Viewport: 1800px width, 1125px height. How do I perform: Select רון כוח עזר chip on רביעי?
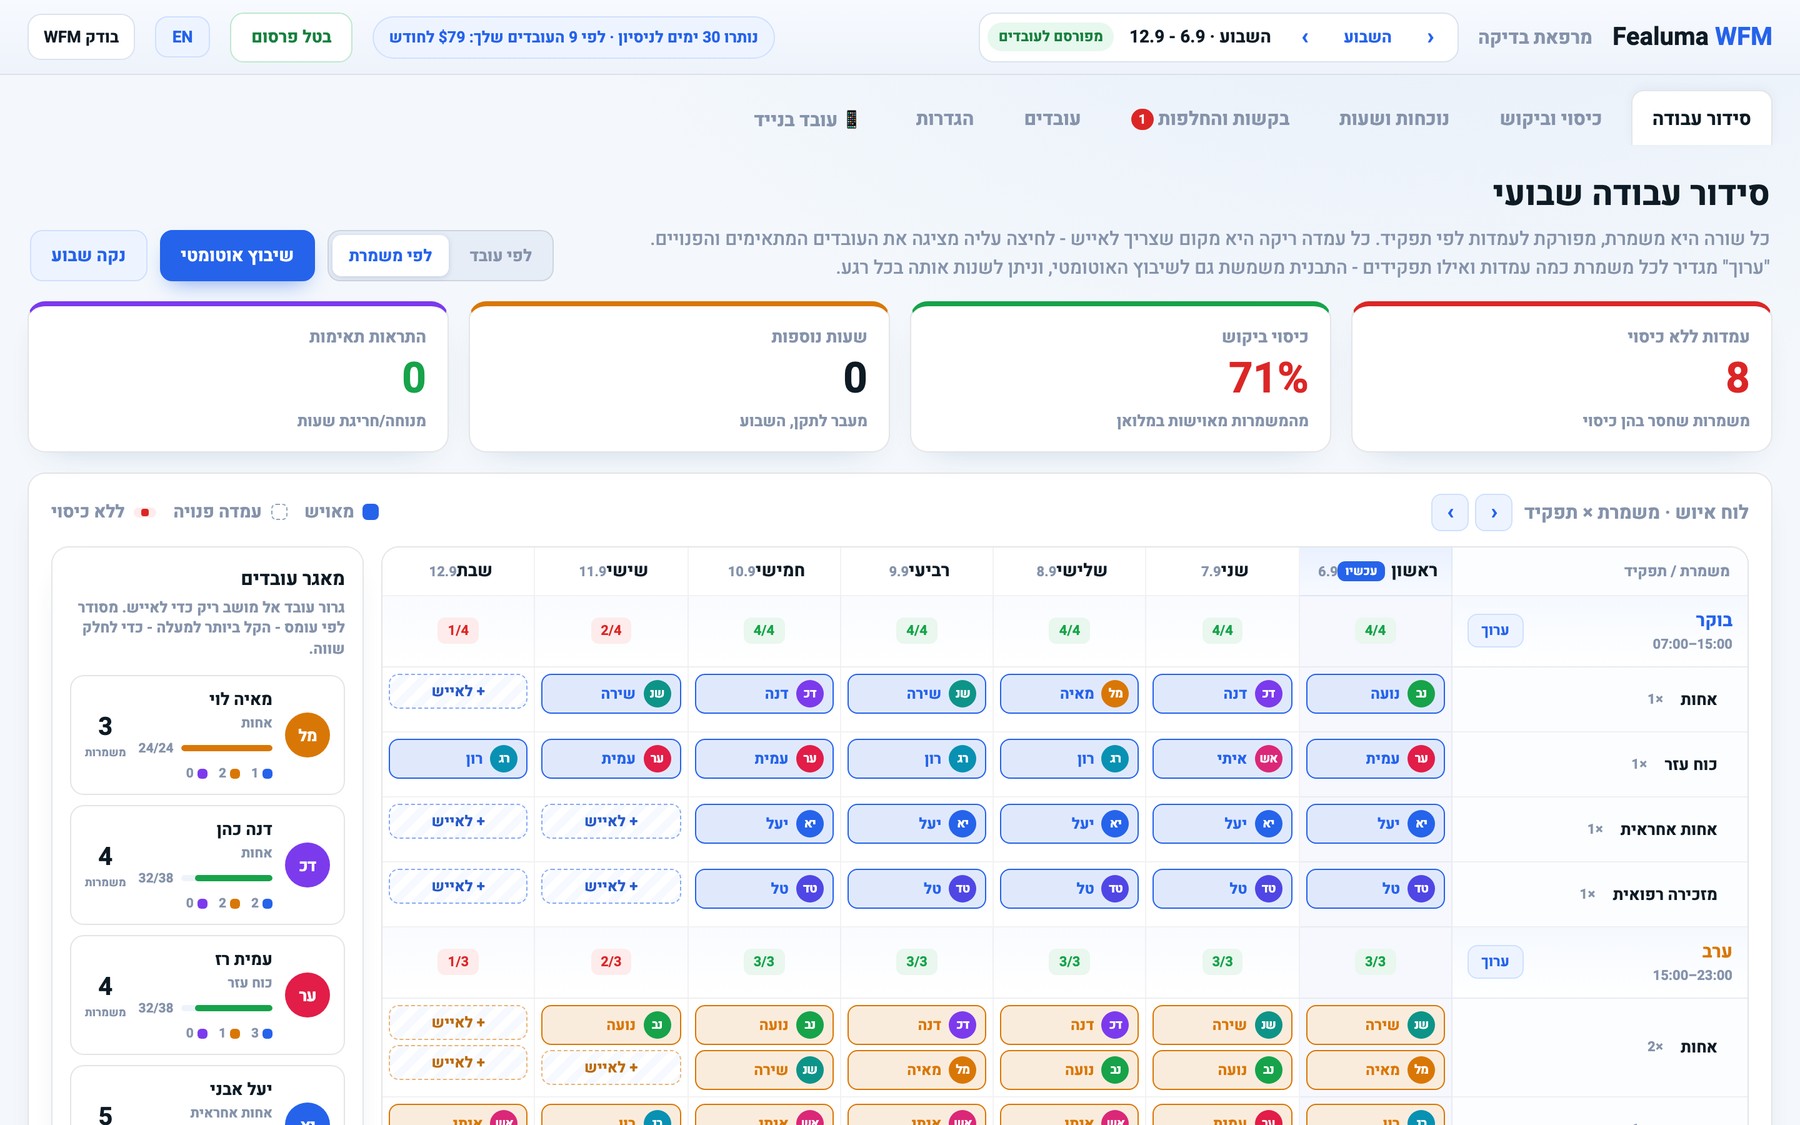tap(916, 759)
